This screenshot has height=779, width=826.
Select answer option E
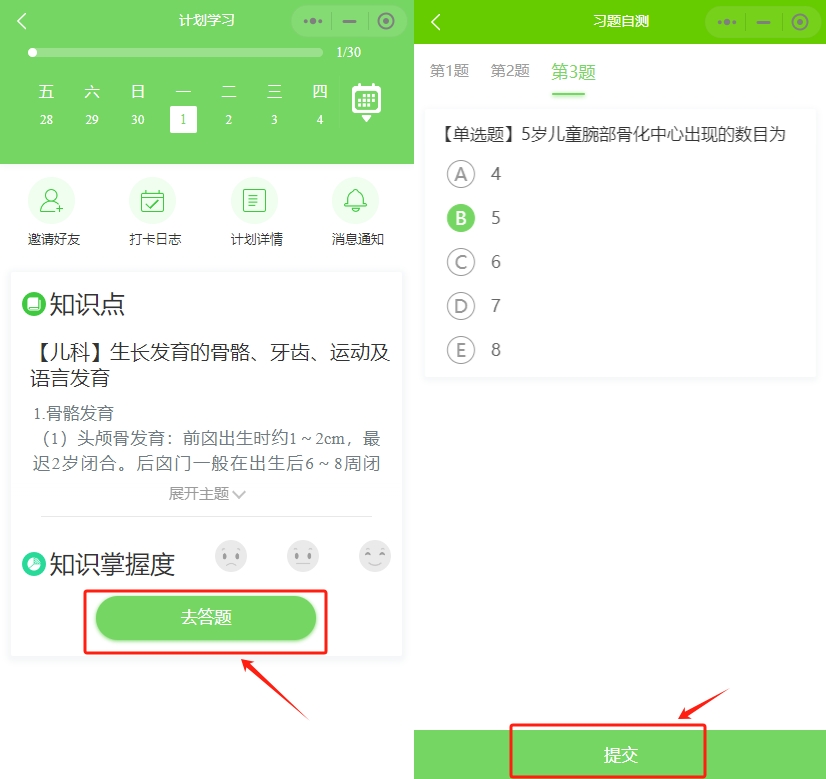(x=461, y=350)
